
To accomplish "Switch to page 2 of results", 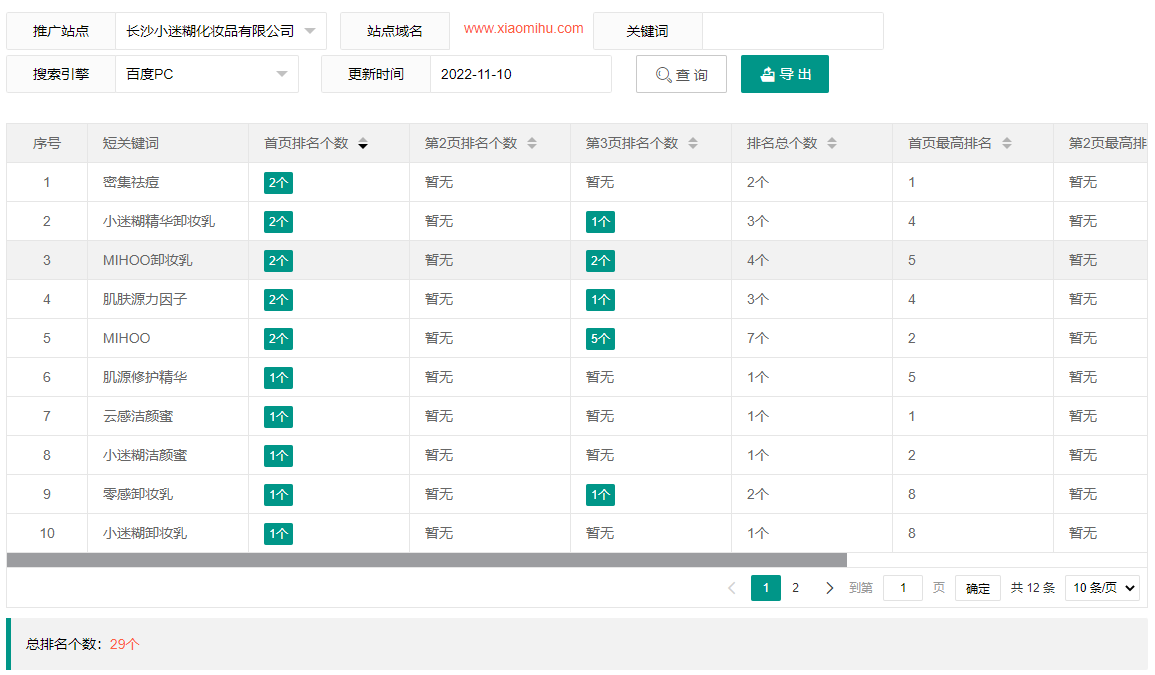I will (x=795, y=588).
